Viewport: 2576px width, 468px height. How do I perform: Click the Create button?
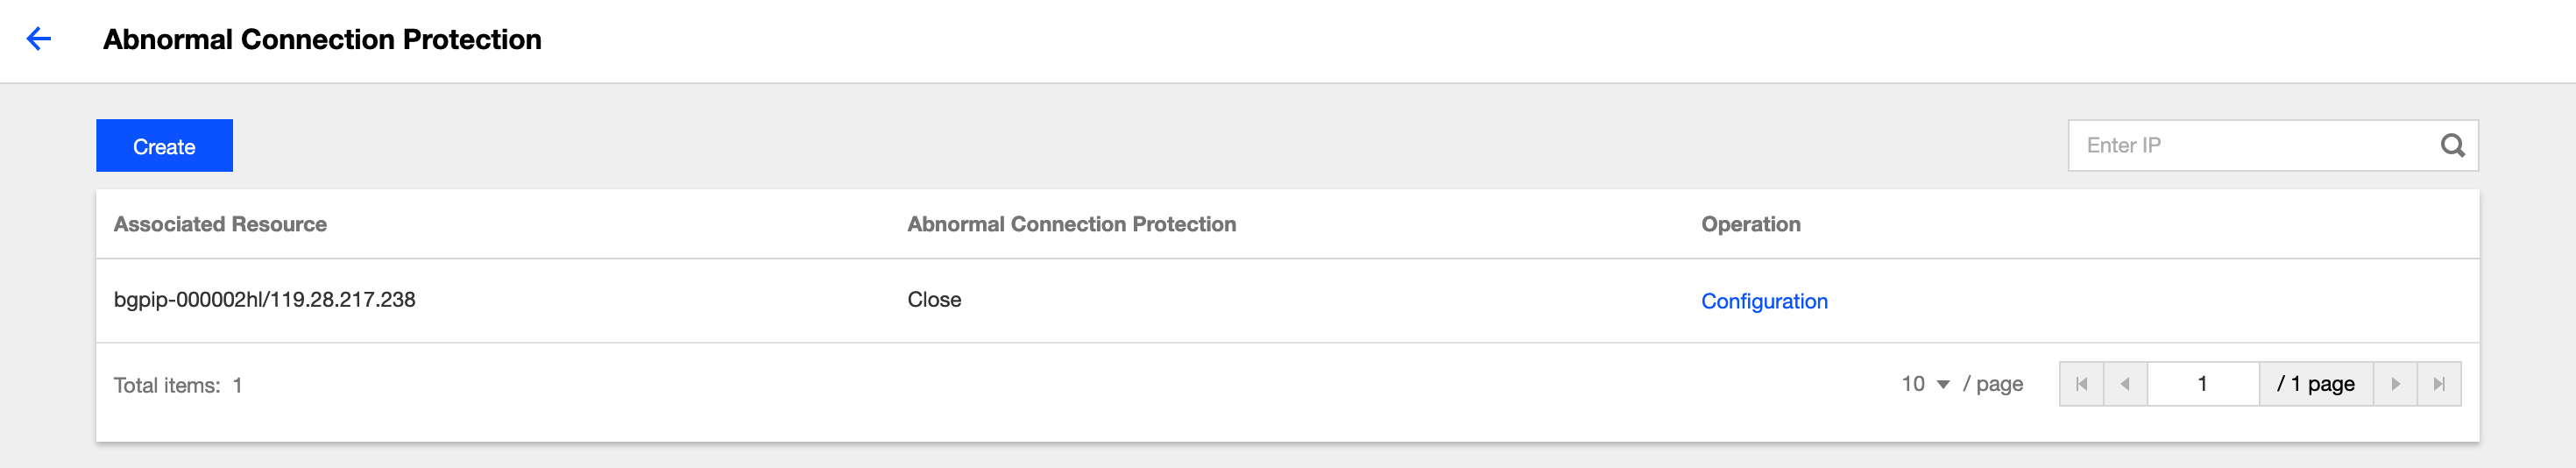tap(164, 146)
